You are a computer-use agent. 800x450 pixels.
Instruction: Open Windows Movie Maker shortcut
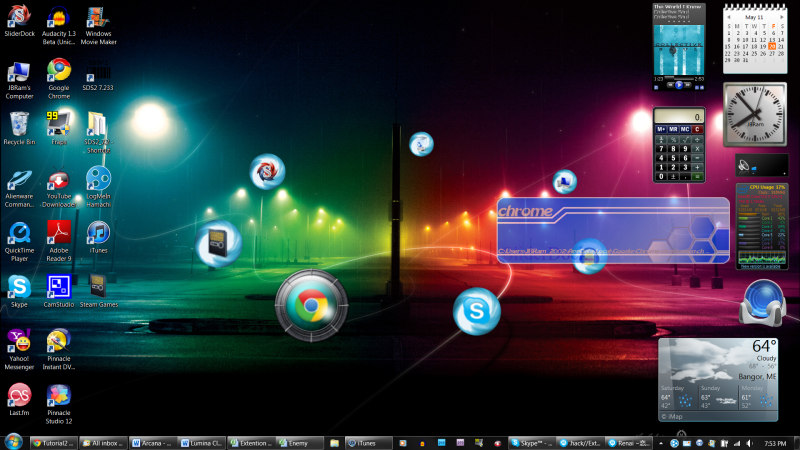click(98, 26)
